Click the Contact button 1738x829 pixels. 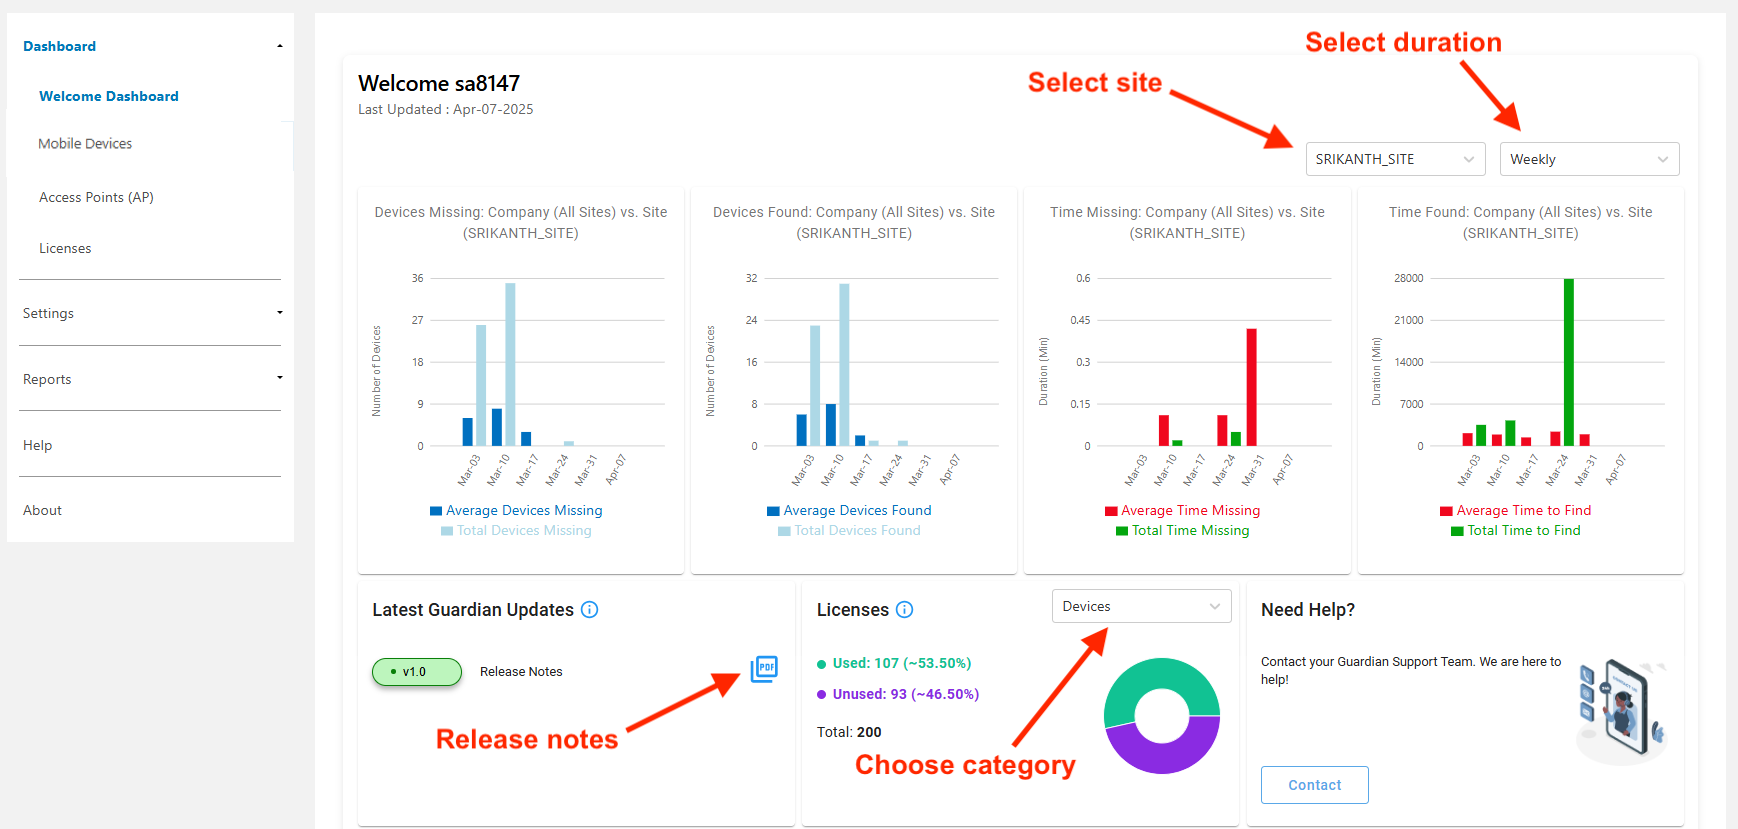[x=1314, y=785]
